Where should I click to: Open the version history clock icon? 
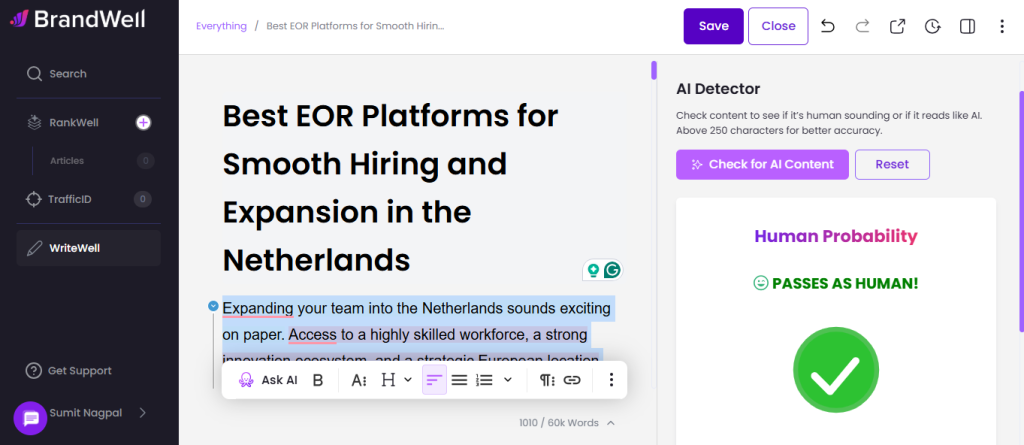tap(932, 26)
